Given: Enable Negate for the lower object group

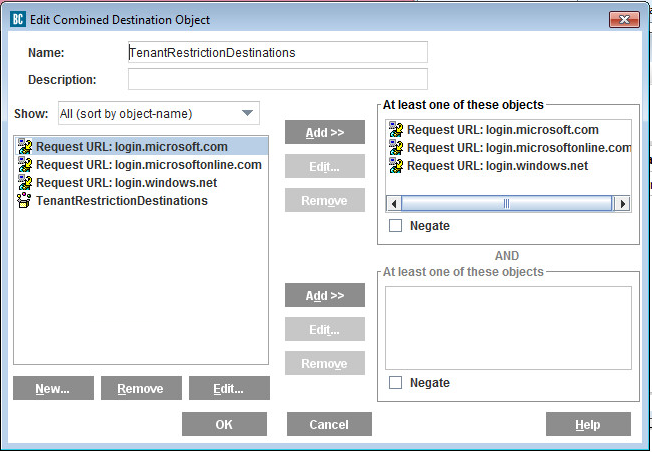Looking at the screenshot, I should tap(395, 383).
